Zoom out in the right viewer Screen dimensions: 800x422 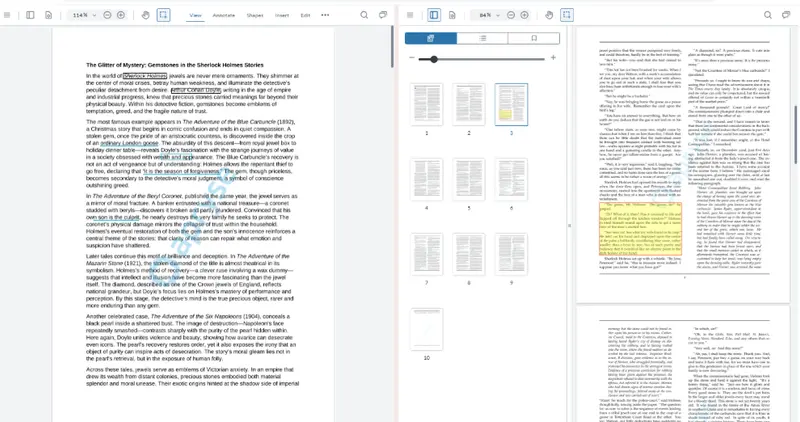511,15
